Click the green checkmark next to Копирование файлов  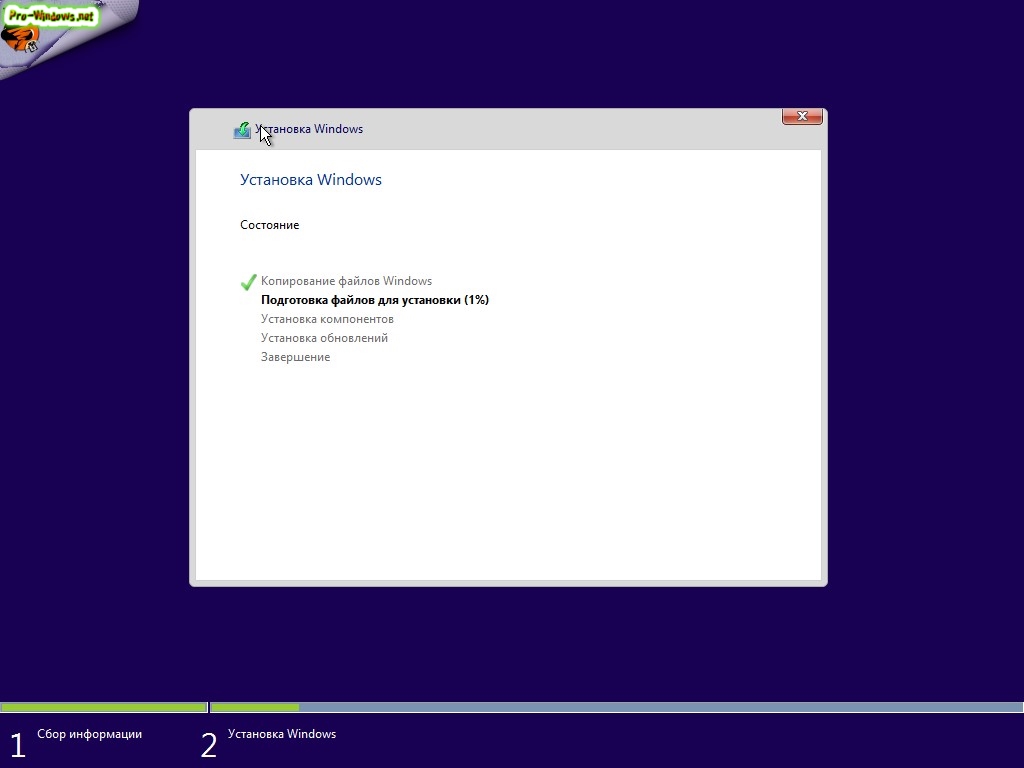(248, 281)
